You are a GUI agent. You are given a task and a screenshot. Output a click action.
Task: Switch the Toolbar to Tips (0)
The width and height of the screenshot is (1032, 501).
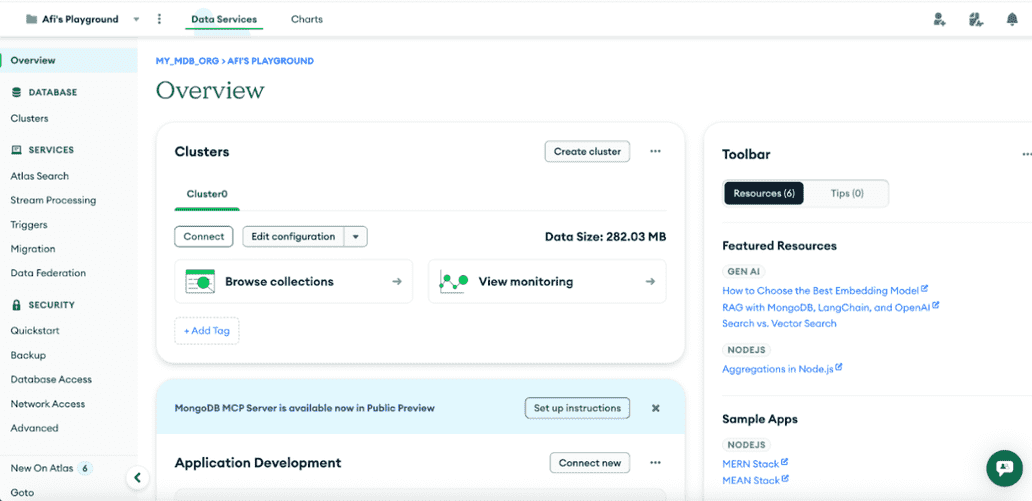tap(846, 193)
